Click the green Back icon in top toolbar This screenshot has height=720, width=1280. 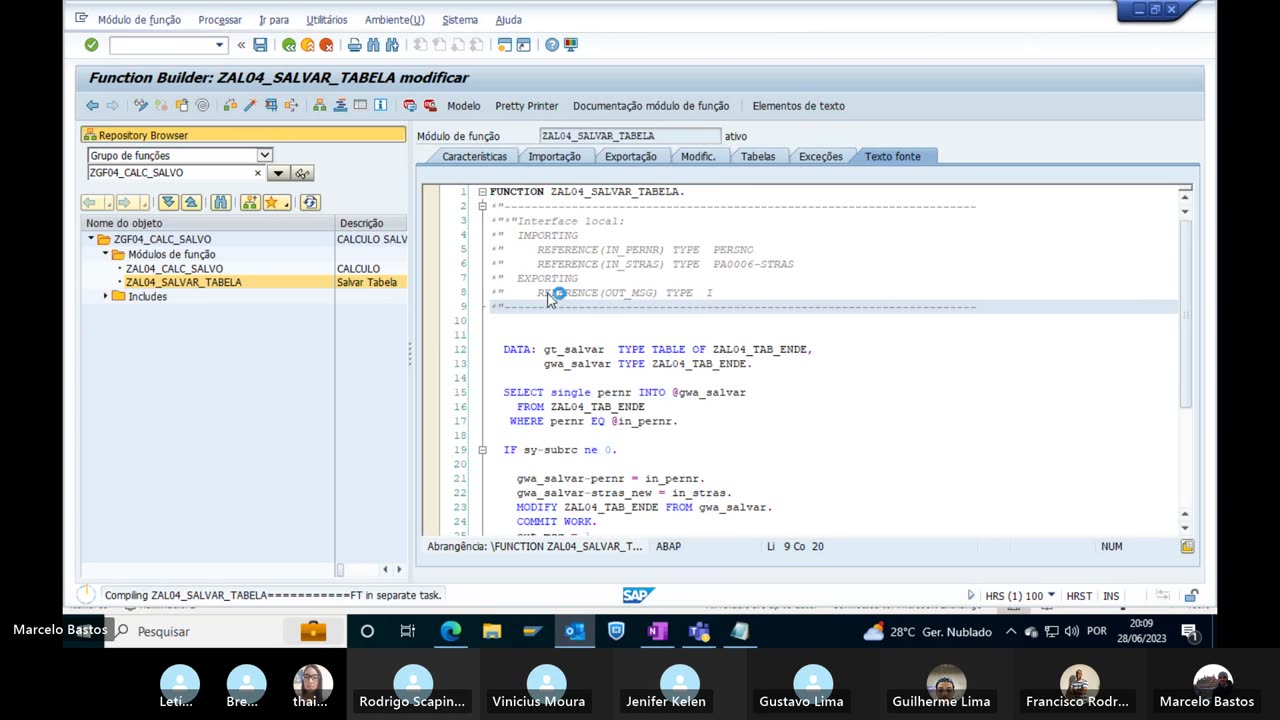289,45
